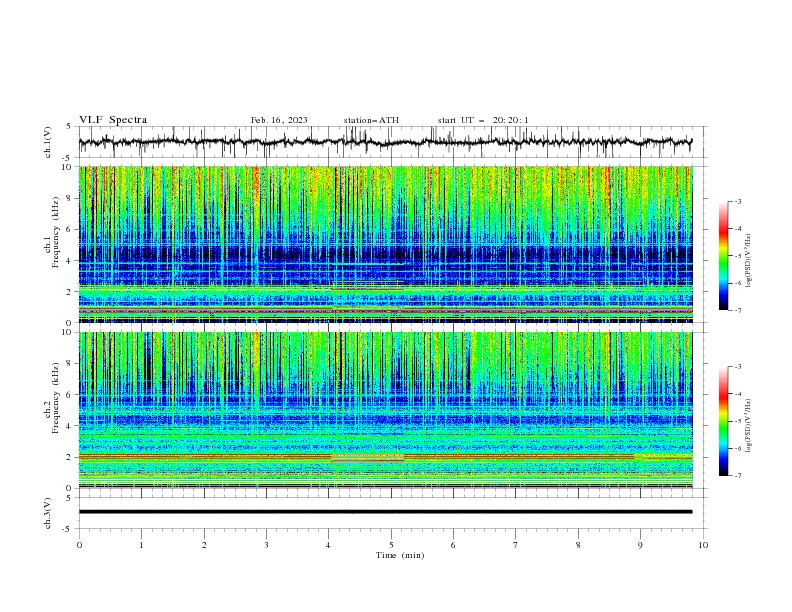Click the ch.1 color bar log(PSD) label
792x612 pixels.
pos(749,261)
